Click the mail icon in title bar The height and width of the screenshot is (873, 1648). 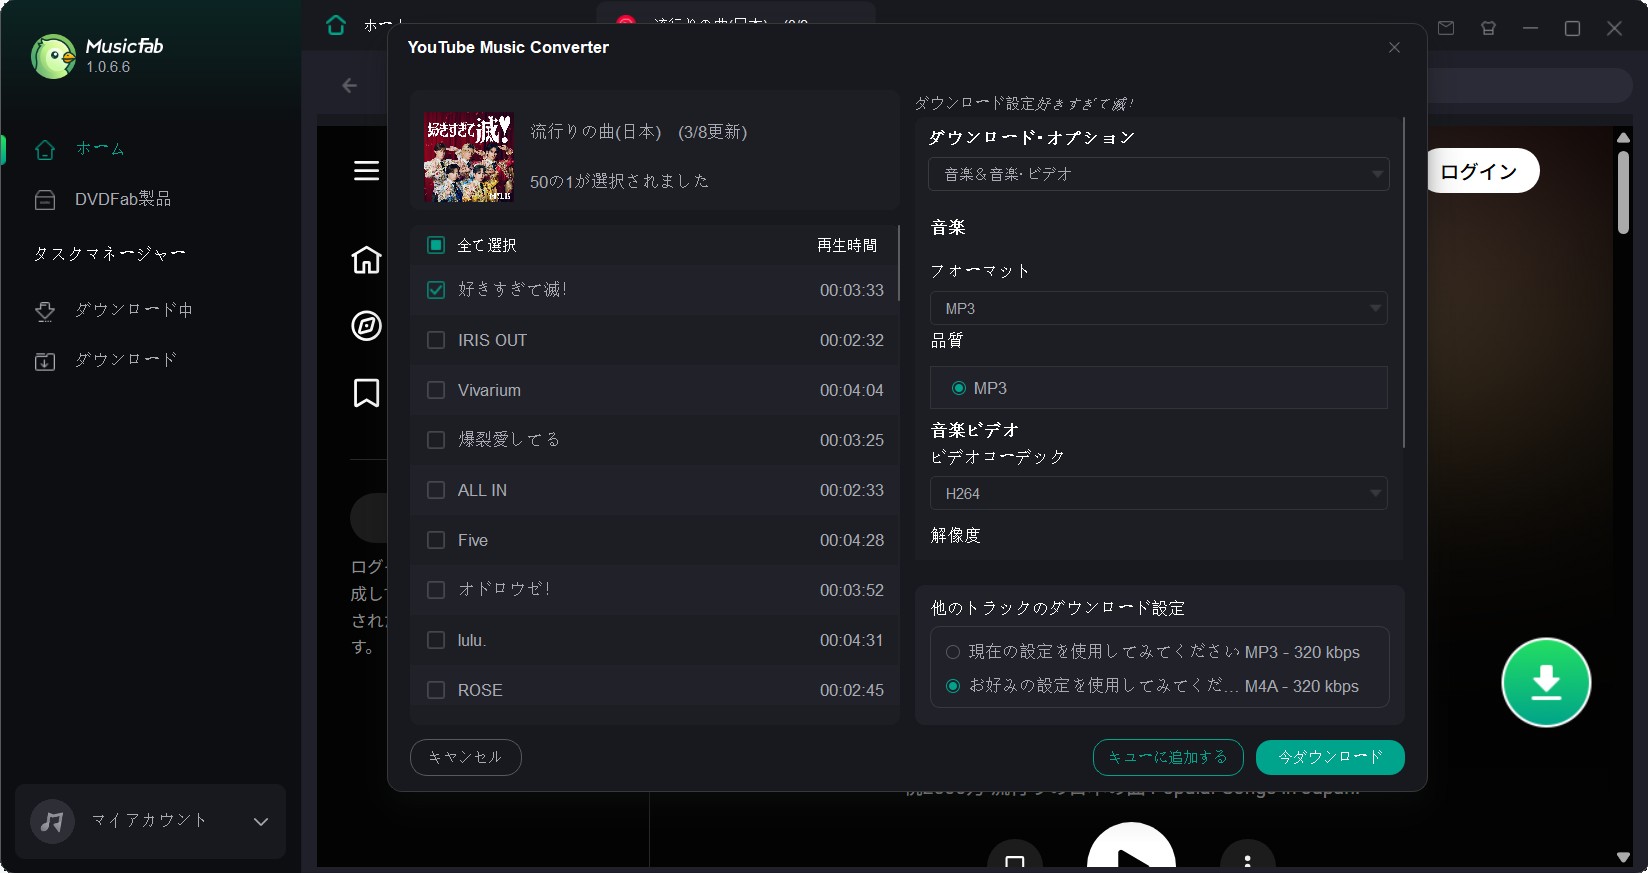[1446, 28]
